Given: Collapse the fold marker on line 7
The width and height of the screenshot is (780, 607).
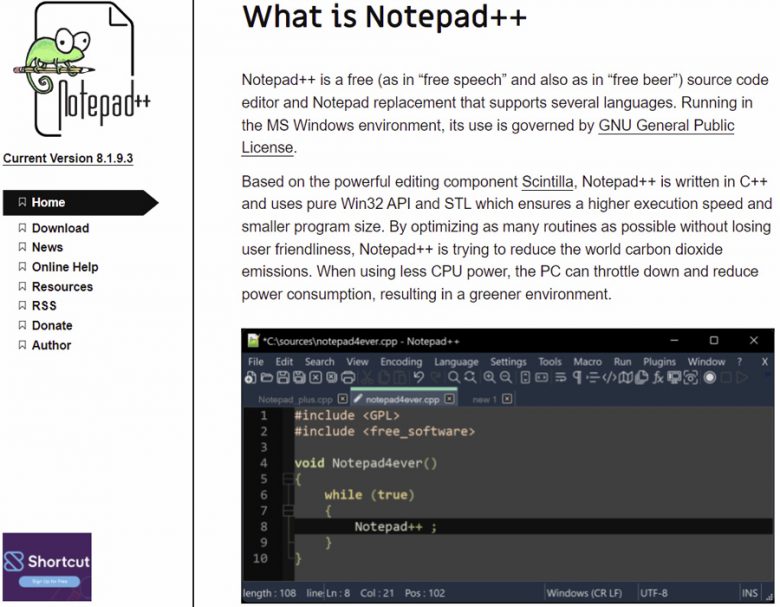Looking at the screenshot, I should [x=288, y=510].
